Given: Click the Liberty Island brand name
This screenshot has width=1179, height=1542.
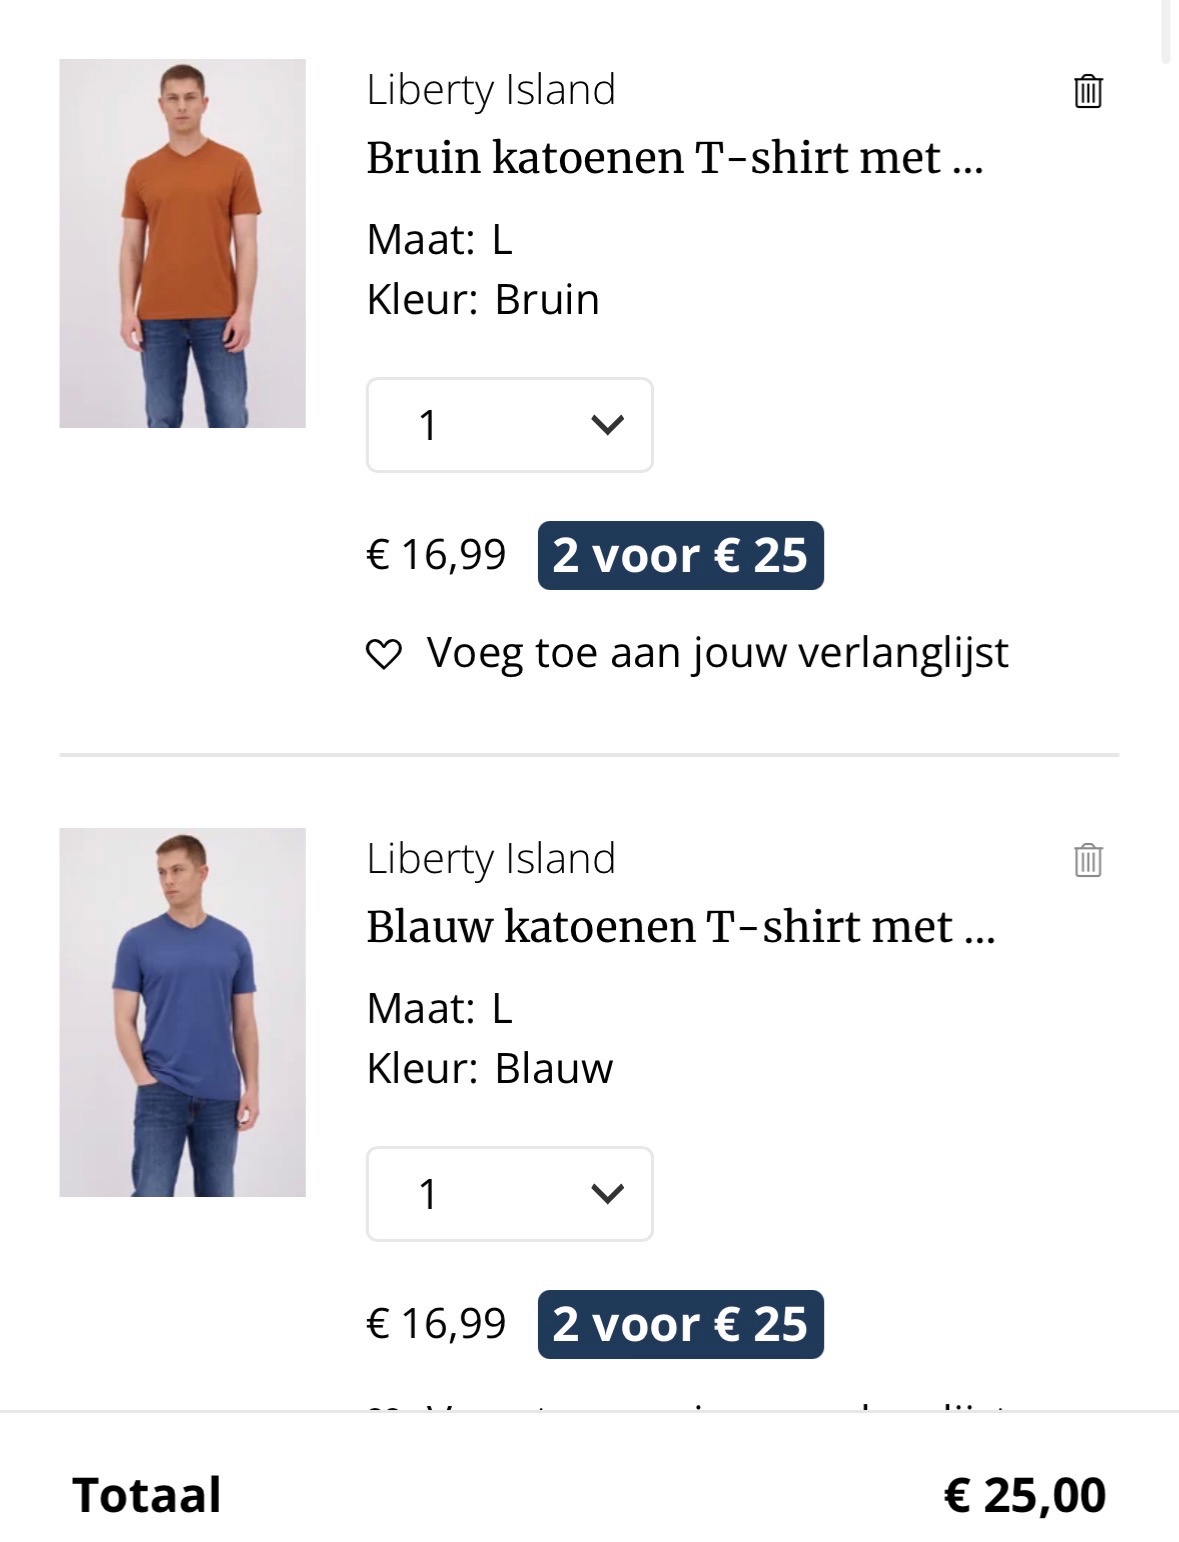Looking at the screenshot, I should coord(489,90).
